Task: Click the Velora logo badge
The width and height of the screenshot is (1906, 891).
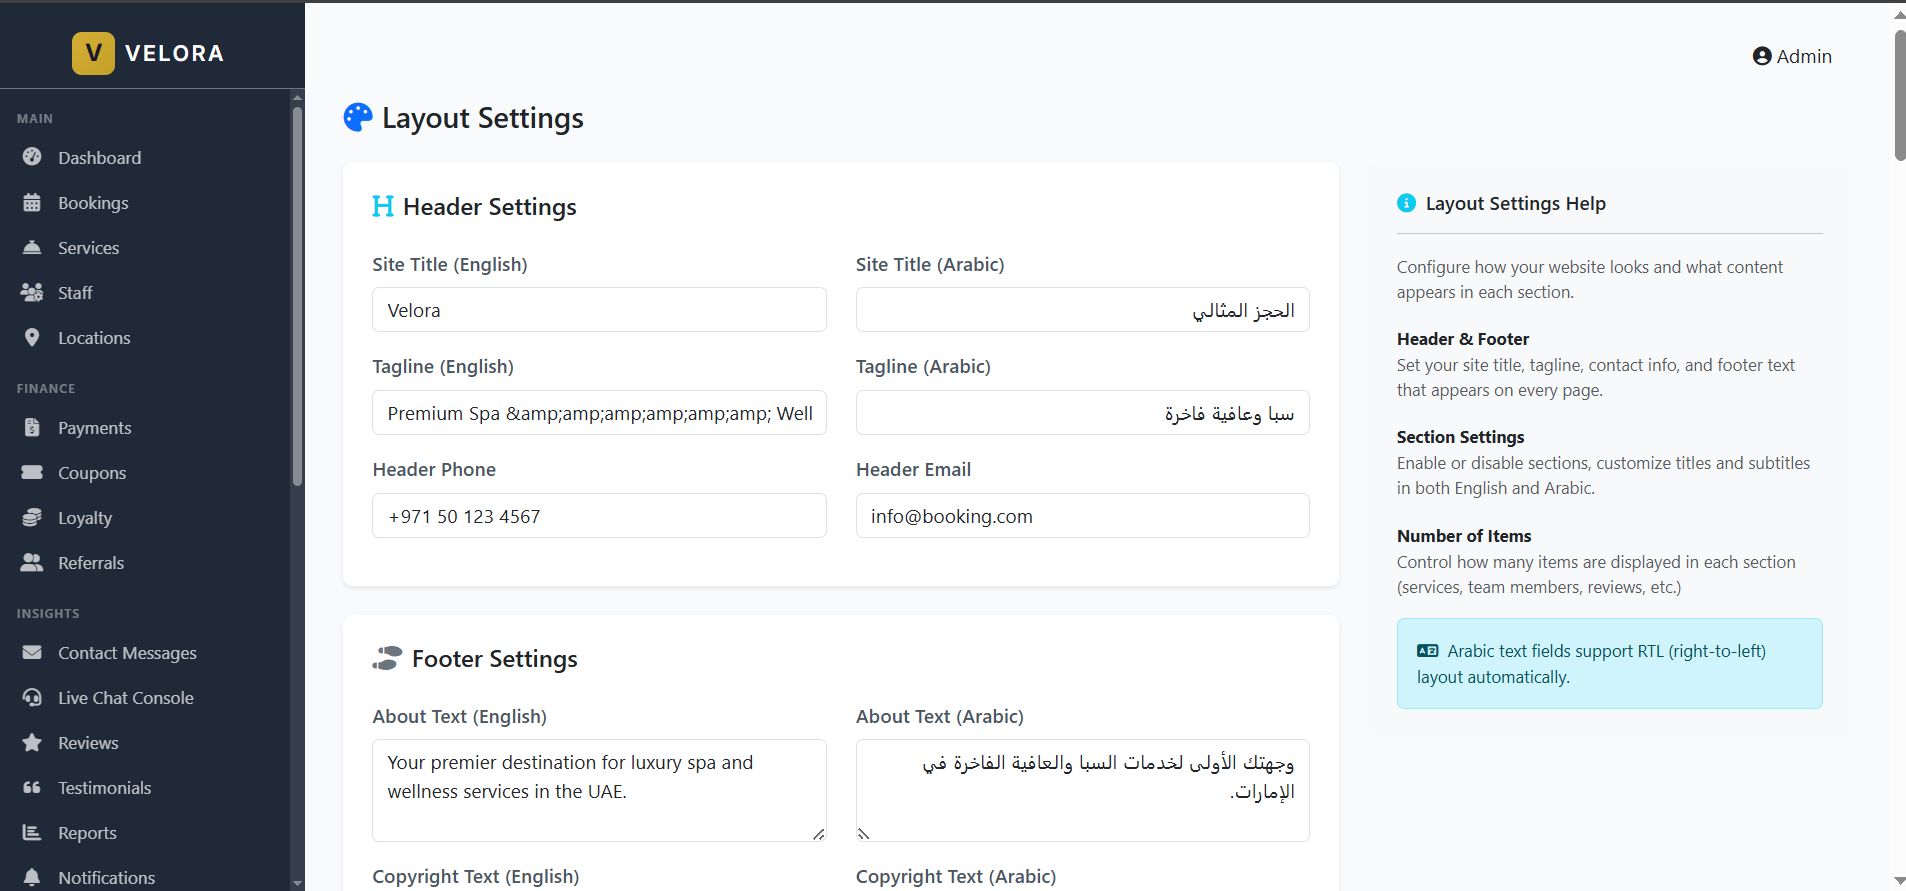Action: point(93,53)
